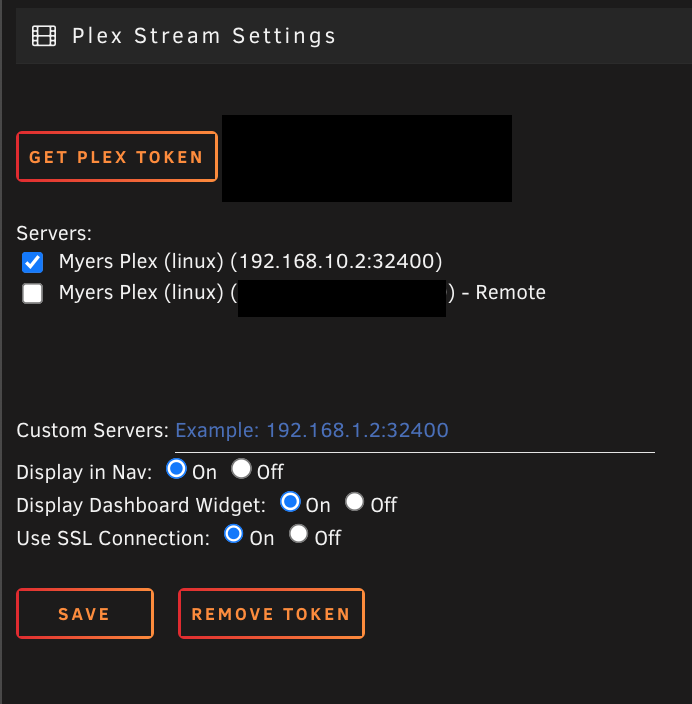The width and height of the screenshot is (692, 704).
Task: Click the Display Dashboard Widget label
Action: (x=141, y=505)
